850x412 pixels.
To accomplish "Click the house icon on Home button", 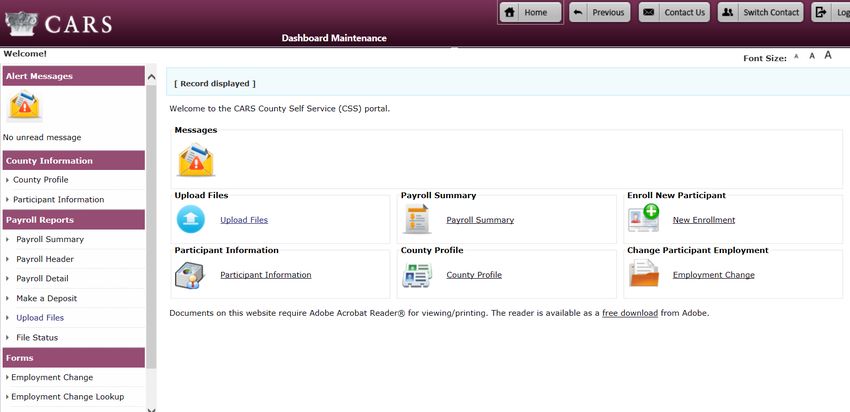I will pos(510,12).
